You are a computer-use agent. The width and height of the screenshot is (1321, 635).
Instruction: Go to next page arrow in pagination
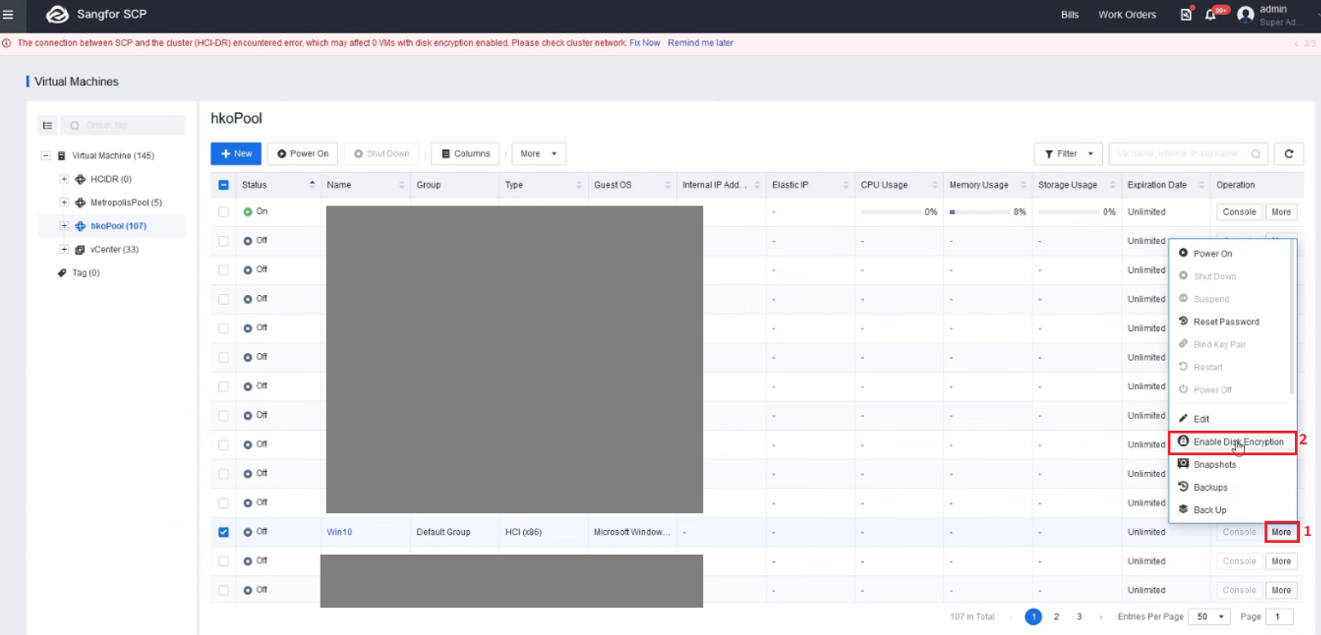pos(1102,617)
